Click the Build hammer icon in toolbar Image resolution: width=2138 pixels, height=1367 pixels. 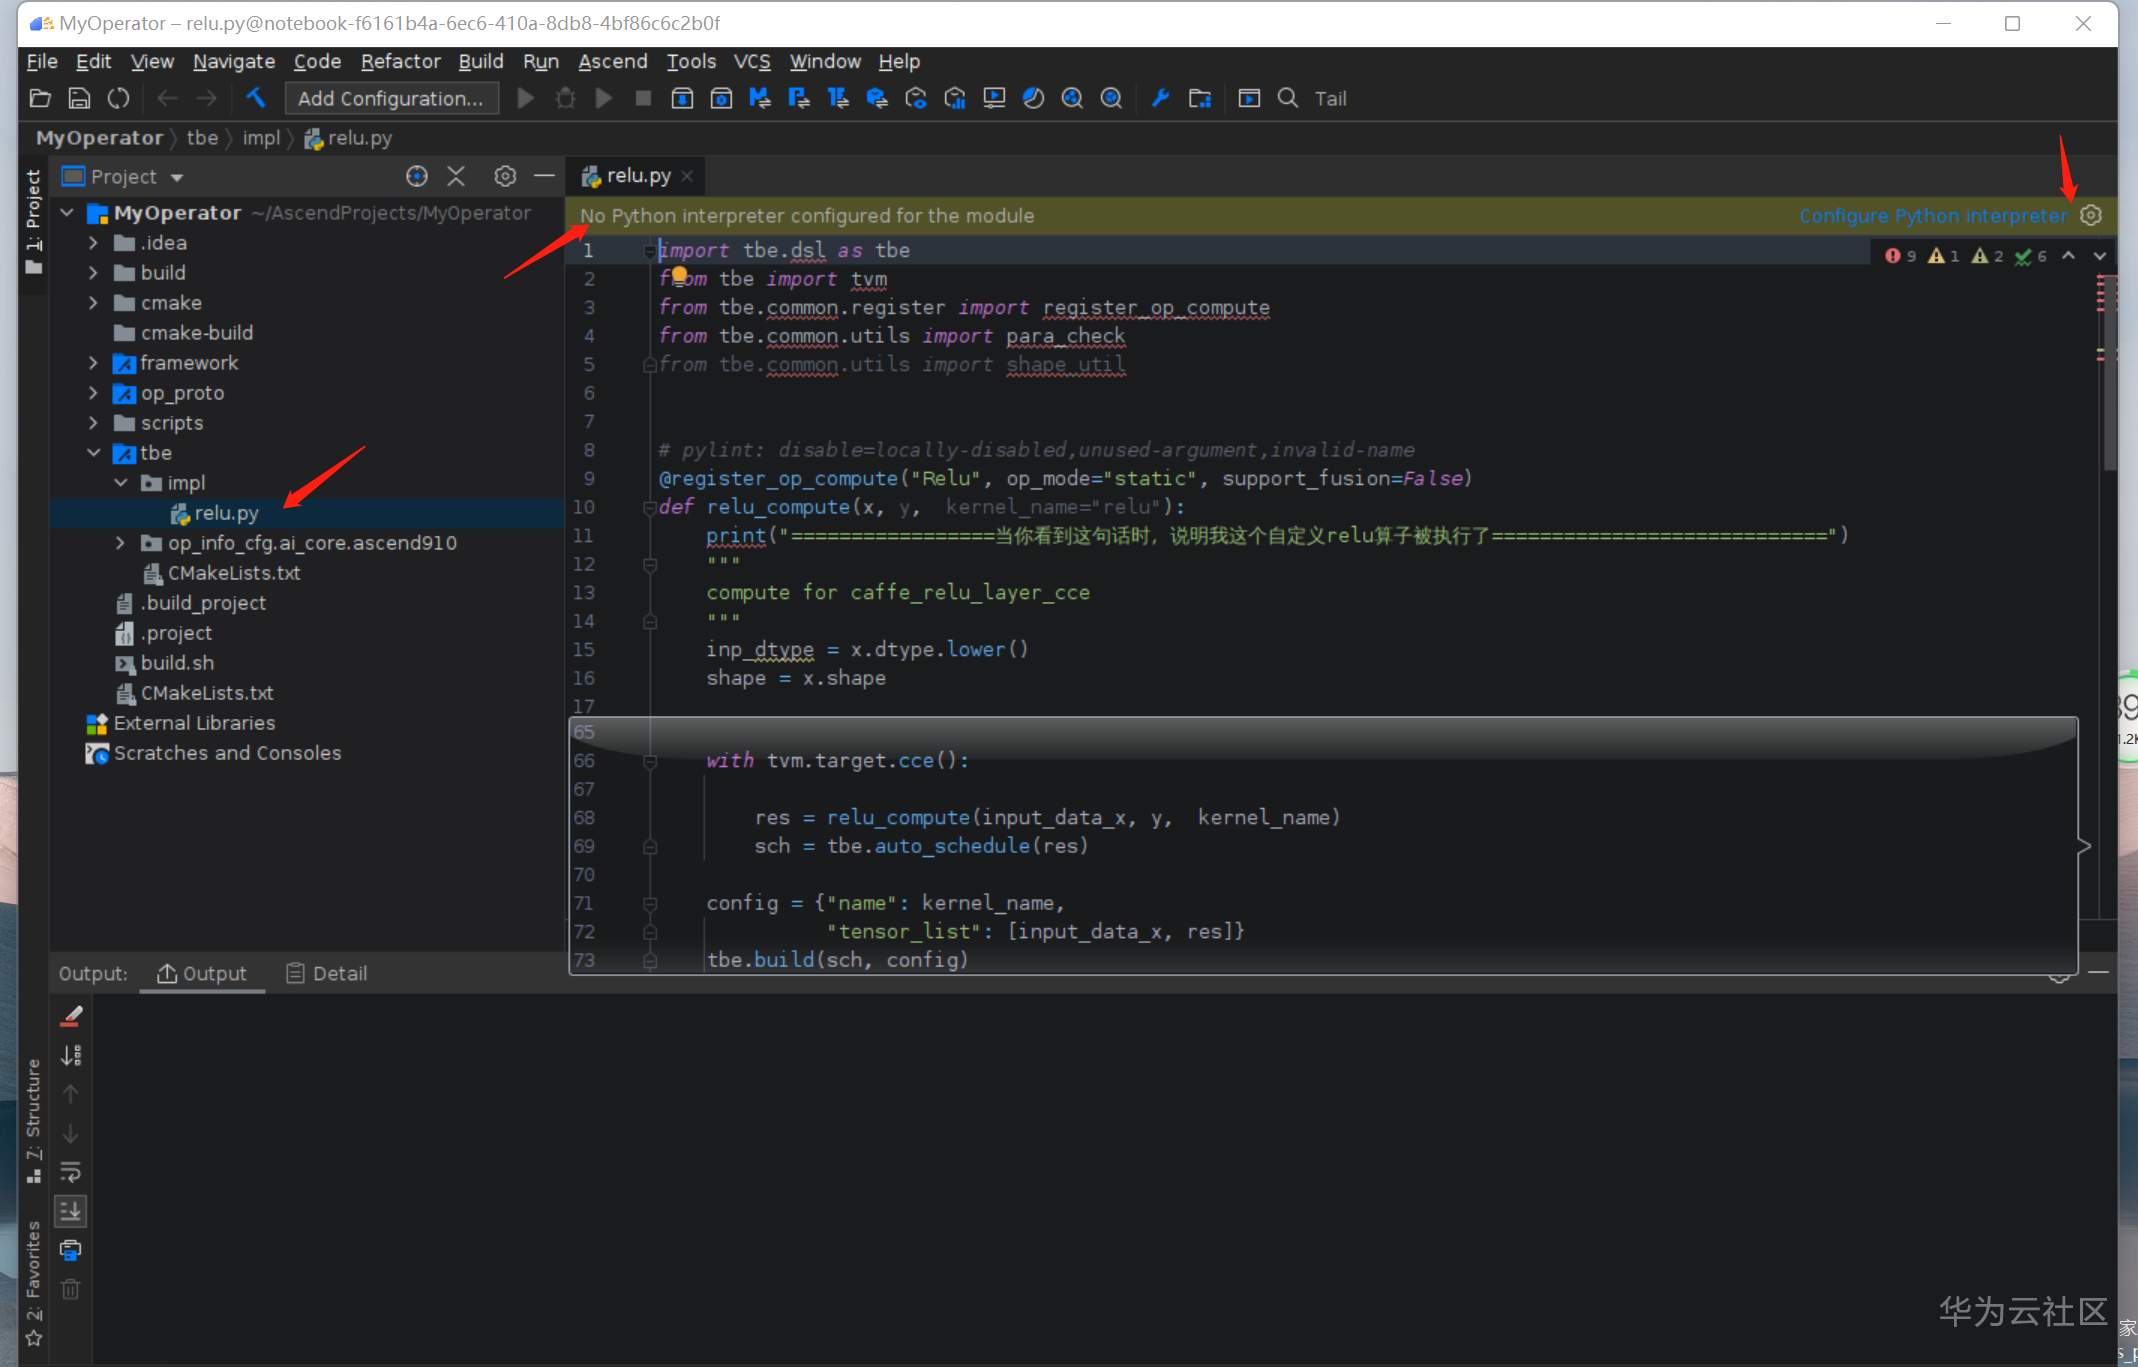tap(256, 98)
